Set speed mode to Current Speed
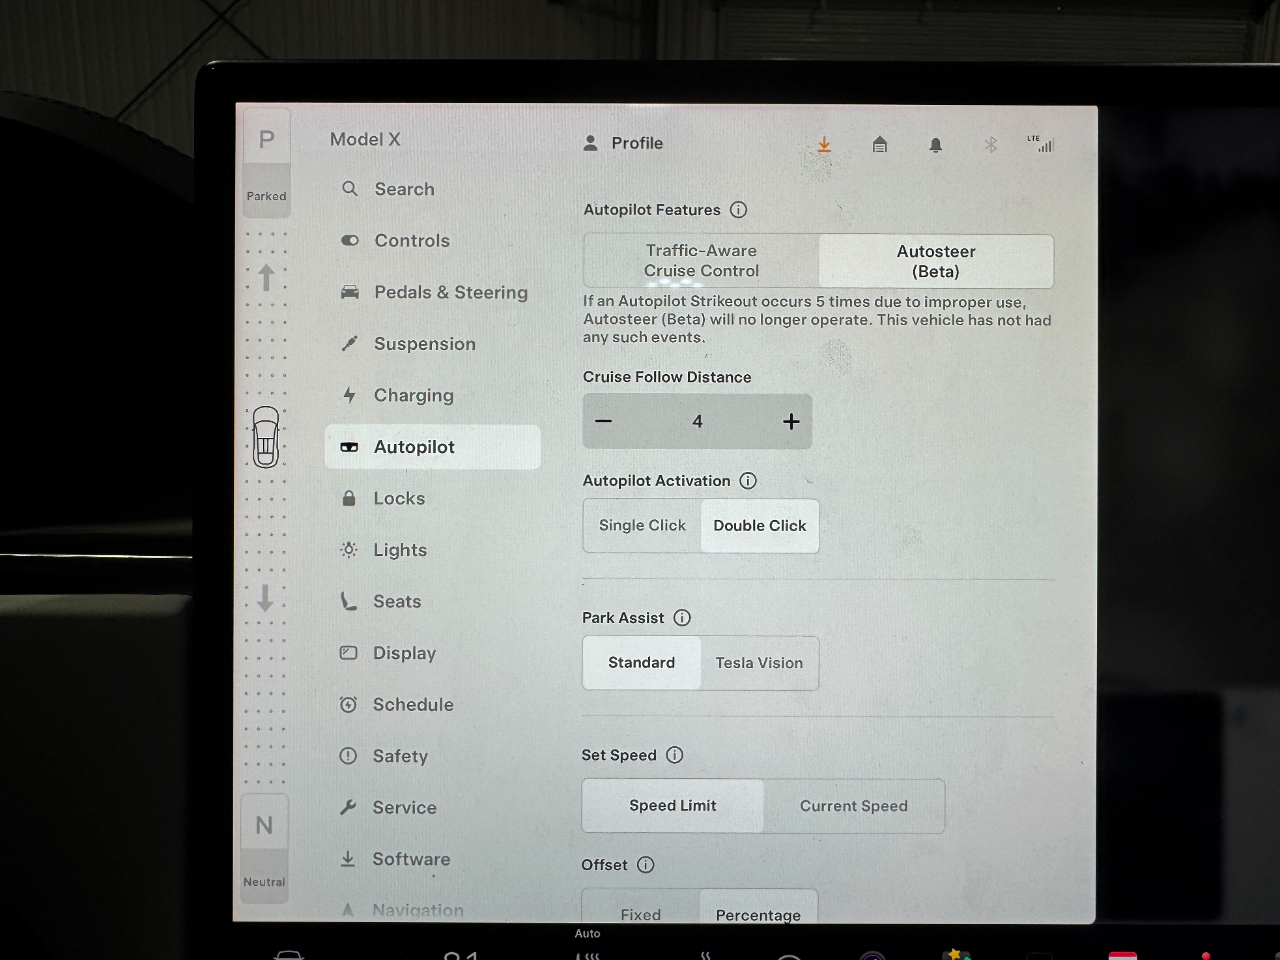The height and width of the screenshot is (960, 1280). [x=853, y=806]
